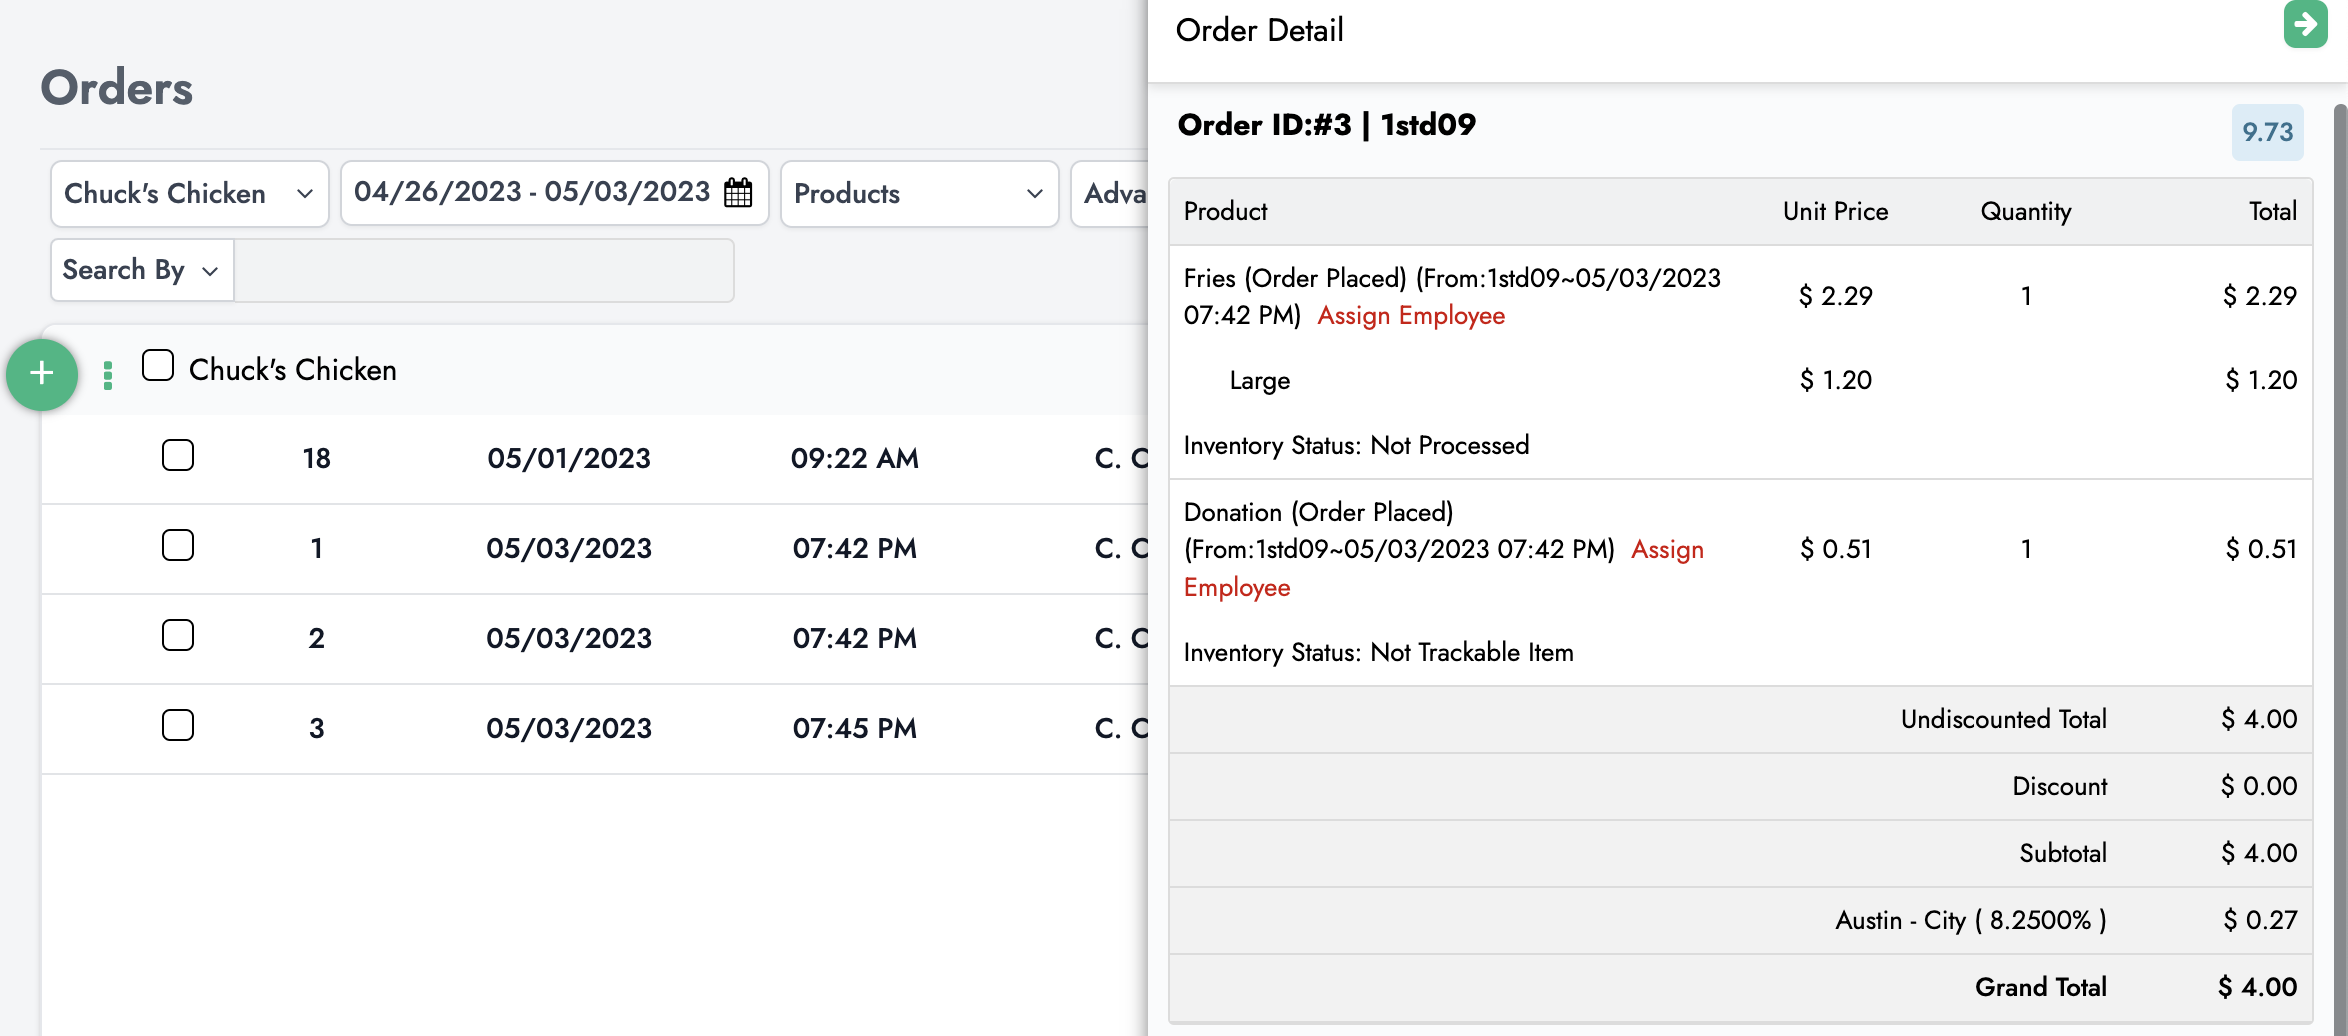Select the order row dated 05/01/2023
The image size is (2348, 1036).
[x=568, y=458]
